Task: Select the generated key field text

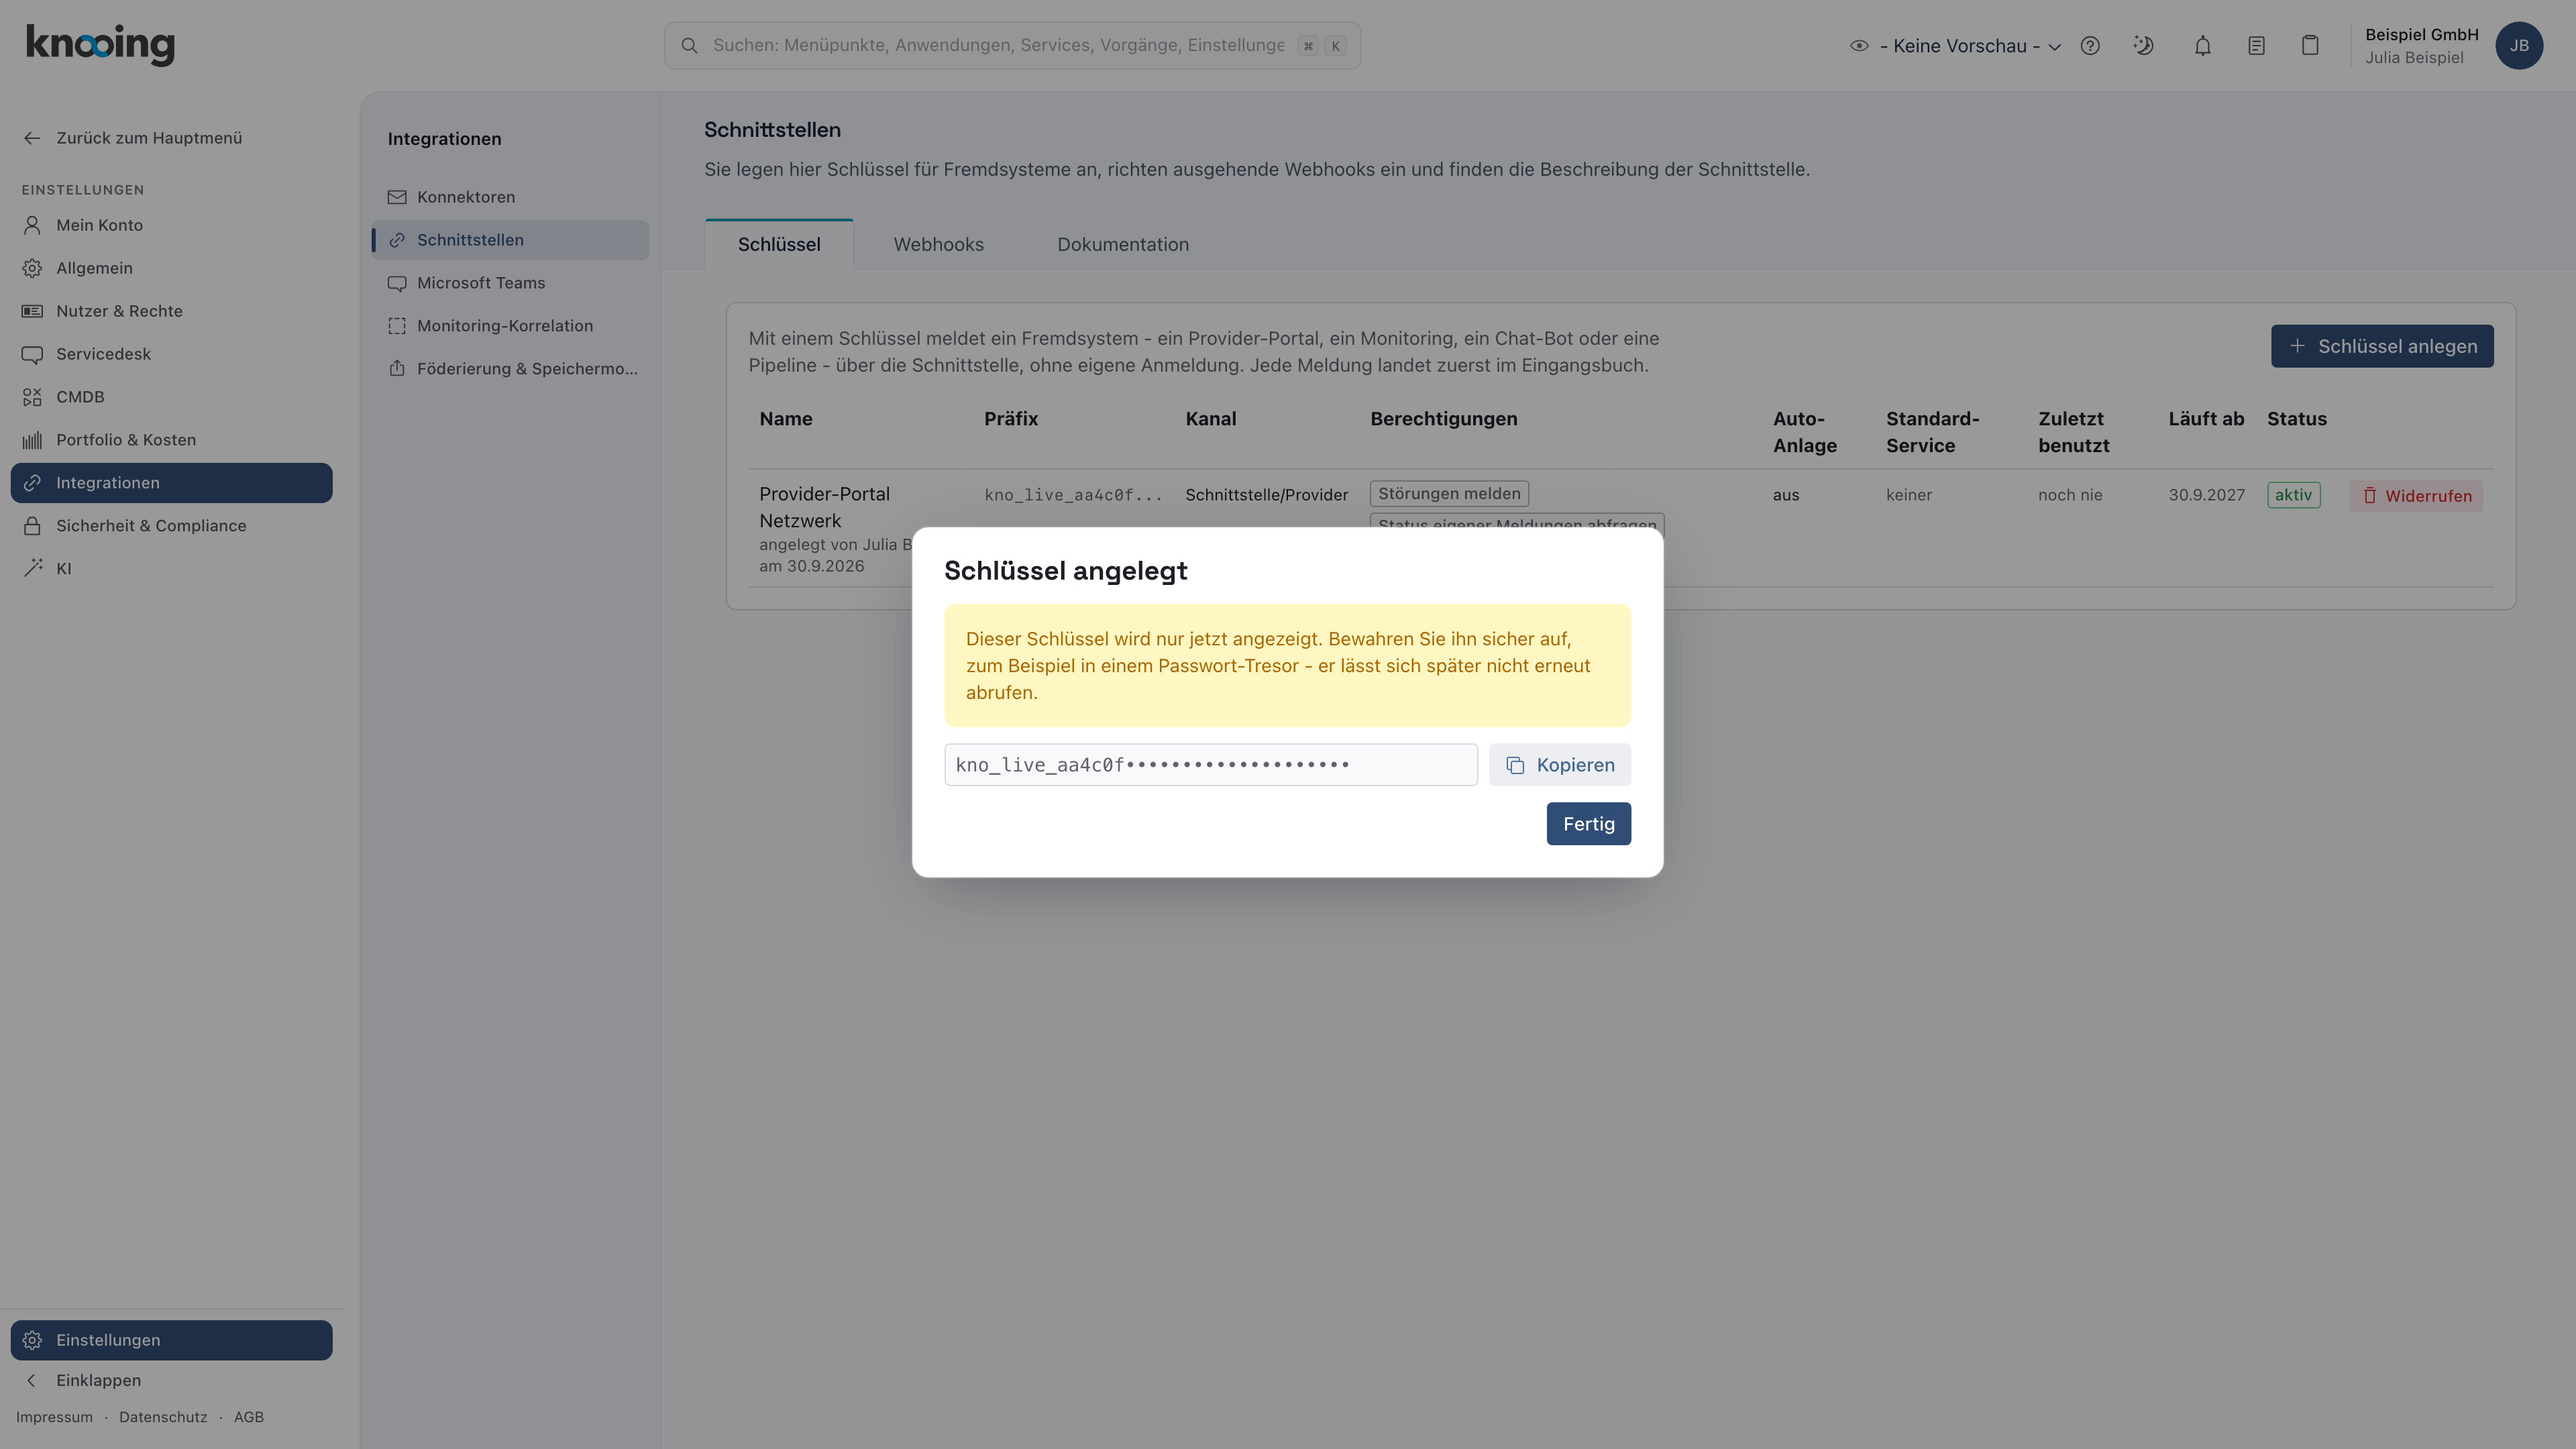Action: click(1210, 765)
